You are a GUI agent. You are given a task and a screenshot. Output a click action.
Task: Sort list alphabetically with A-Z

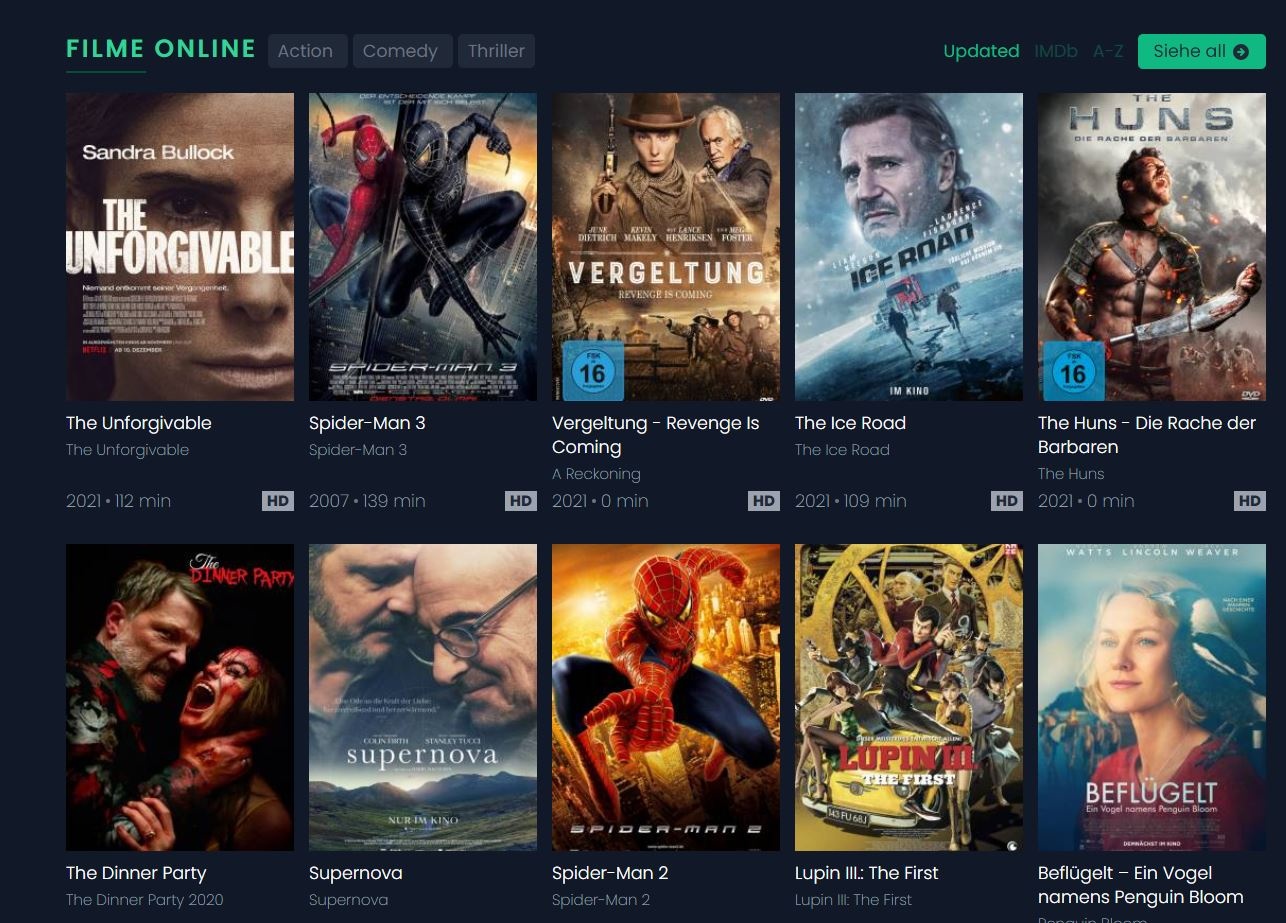[x=1108, y=51]
